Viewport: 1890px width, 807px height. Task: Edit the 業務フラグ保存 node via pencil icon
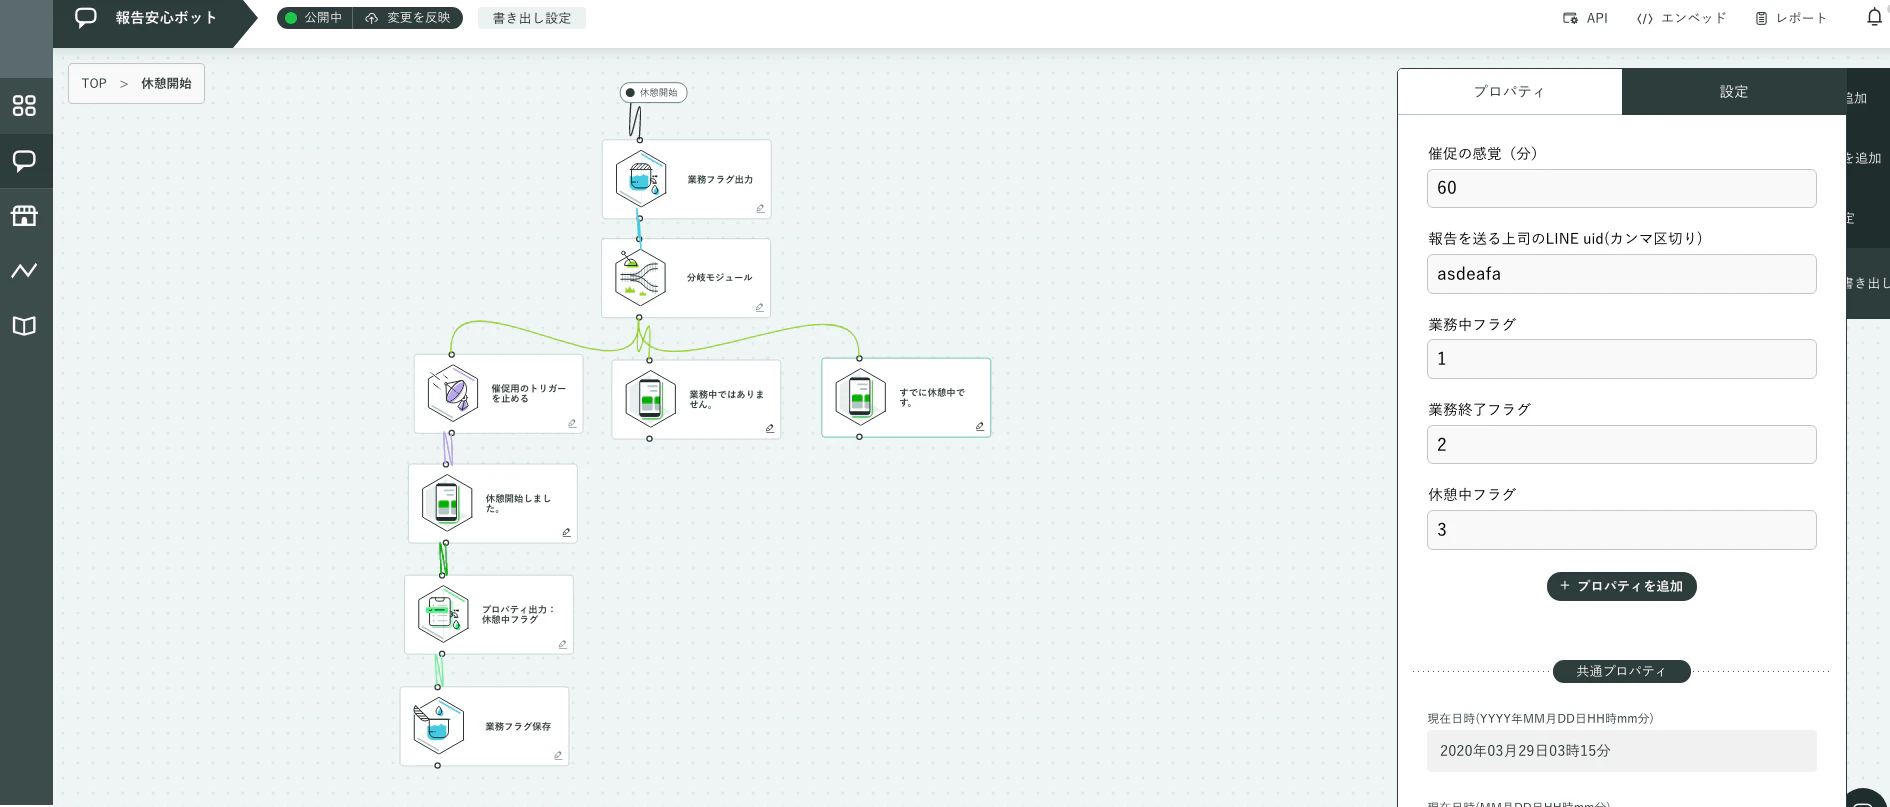click(558, 755)
